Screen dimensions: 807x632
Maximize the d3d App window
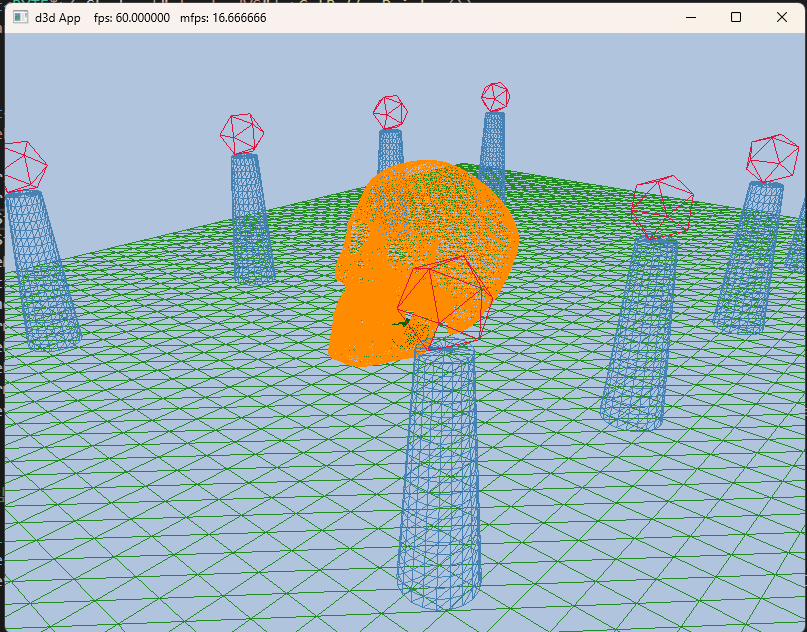[x=736, y=17]
